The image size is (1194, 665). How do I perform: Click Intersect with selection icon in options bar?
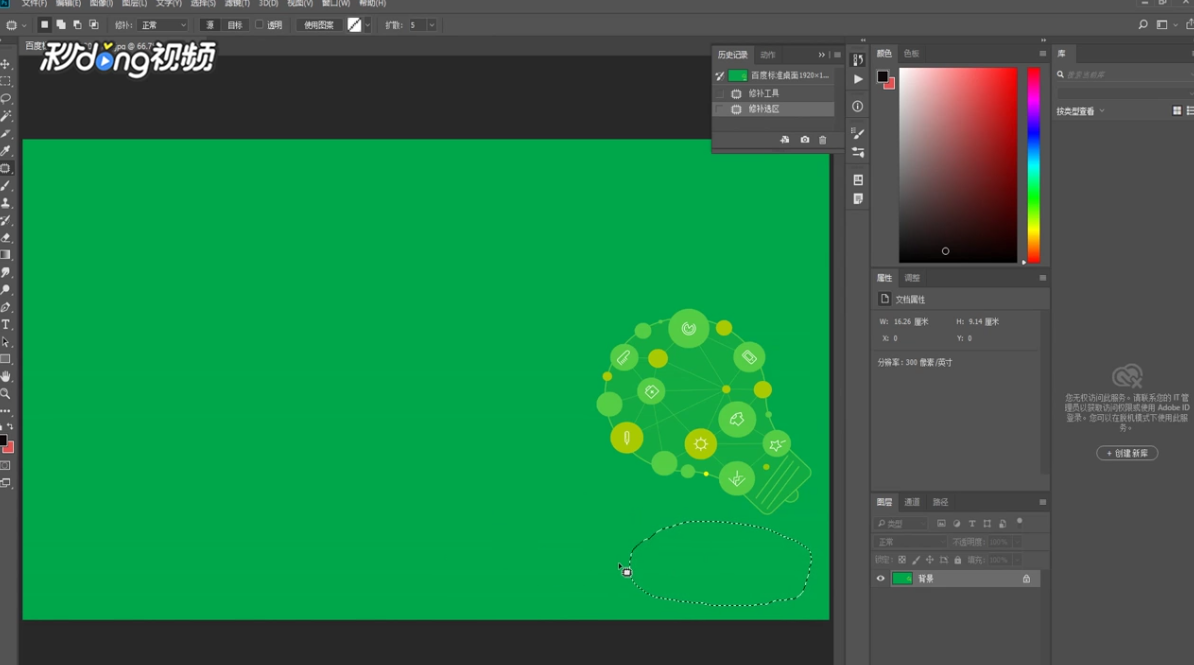(x=94, y=25)
